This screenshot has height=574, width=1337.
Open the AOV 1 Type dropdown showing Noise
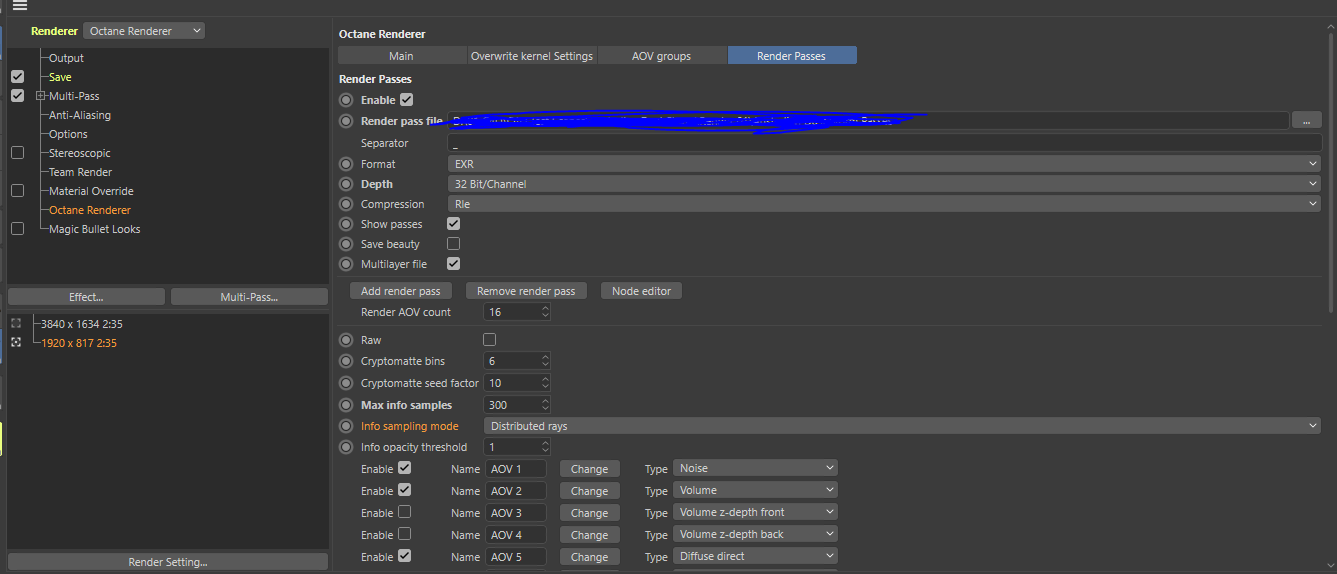(755, 468)
